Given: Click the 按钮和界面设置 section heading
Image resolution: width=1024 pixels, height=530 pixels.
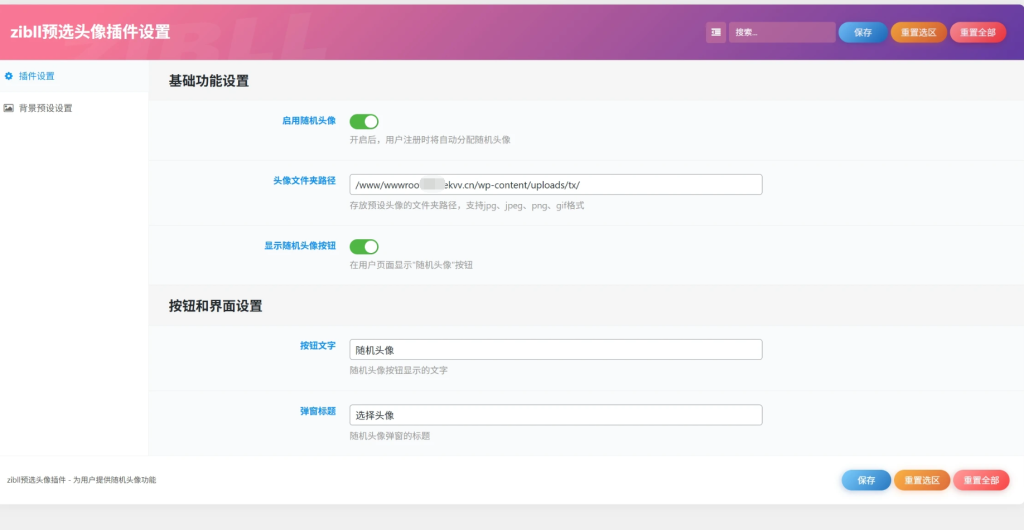Looking at the screenshot, I should click(216, 306).
